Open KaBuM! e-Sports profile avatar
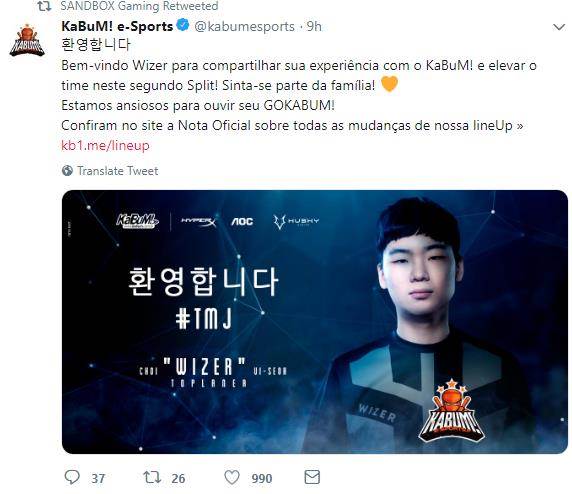The width and height of the screenshot is (572, 494). coord(27,40)
